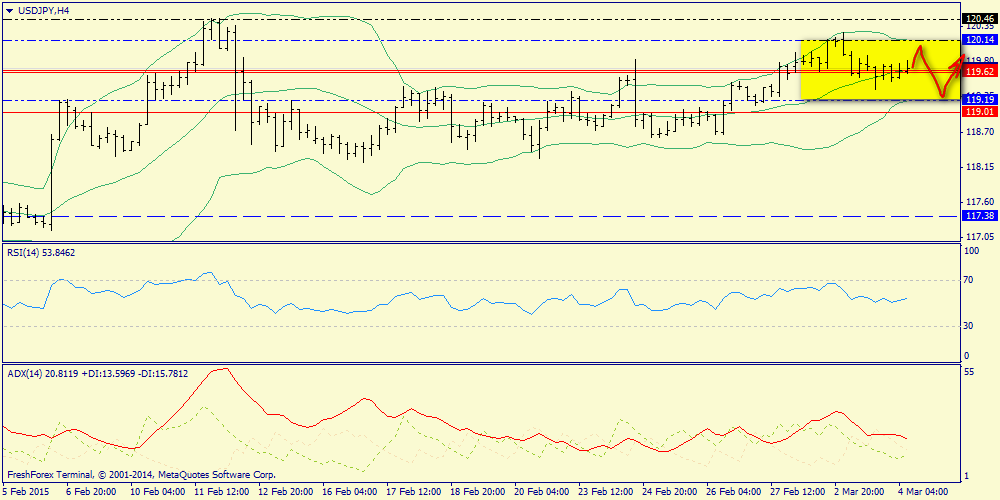Click the RSI 70 level scale value
The height and width of the screenshot is (500, 1000).
tap(968, 281)
